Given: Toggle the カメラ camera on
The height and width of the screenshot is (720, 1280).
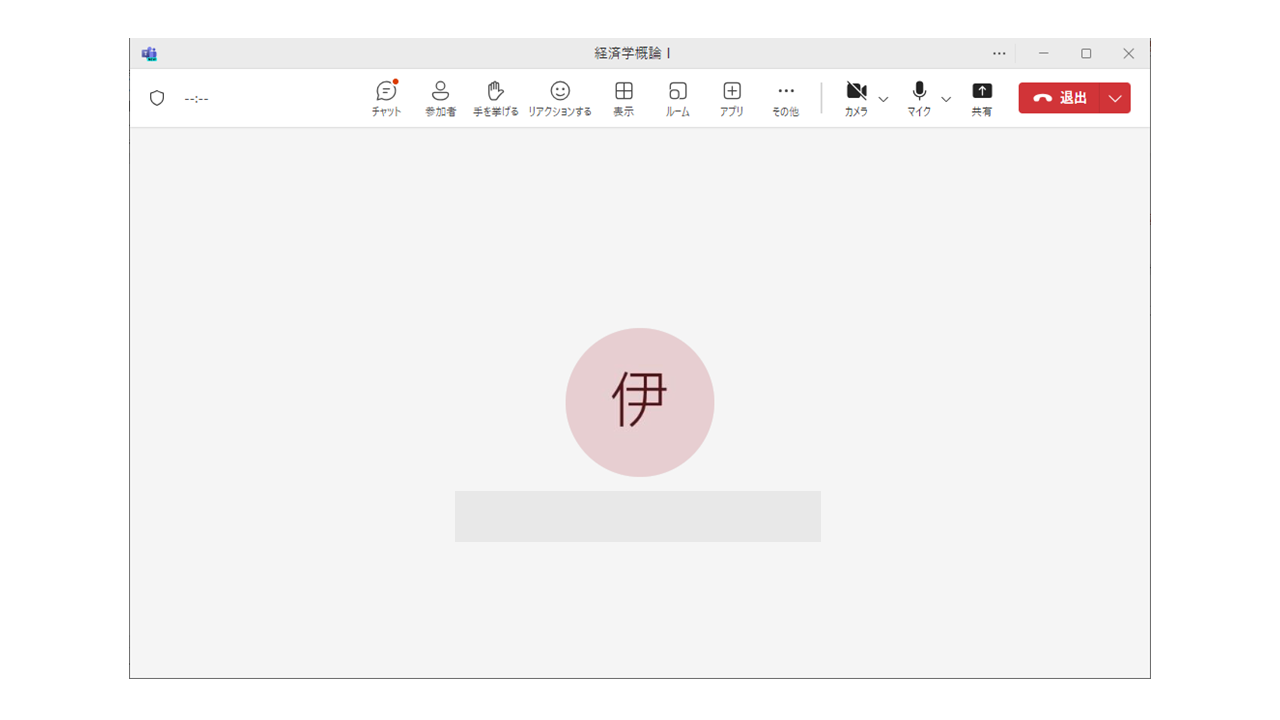Looking at the screenshot, I should click(x=856, y=98).
